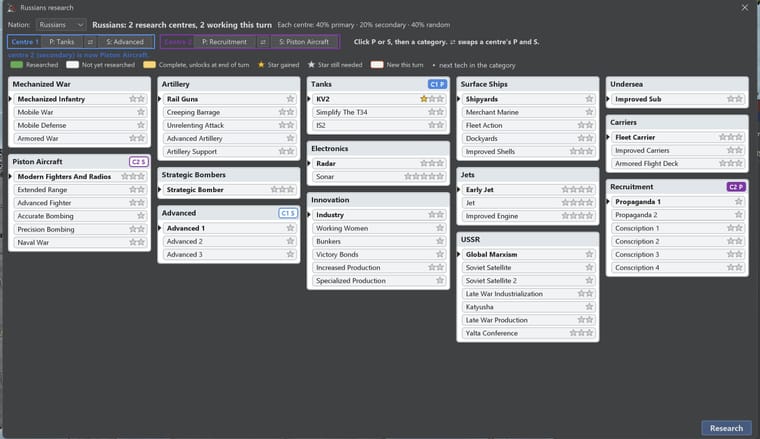Click the stars beside Fleet Carrier
The image size is (760, 439).
[x=731, y=138]
